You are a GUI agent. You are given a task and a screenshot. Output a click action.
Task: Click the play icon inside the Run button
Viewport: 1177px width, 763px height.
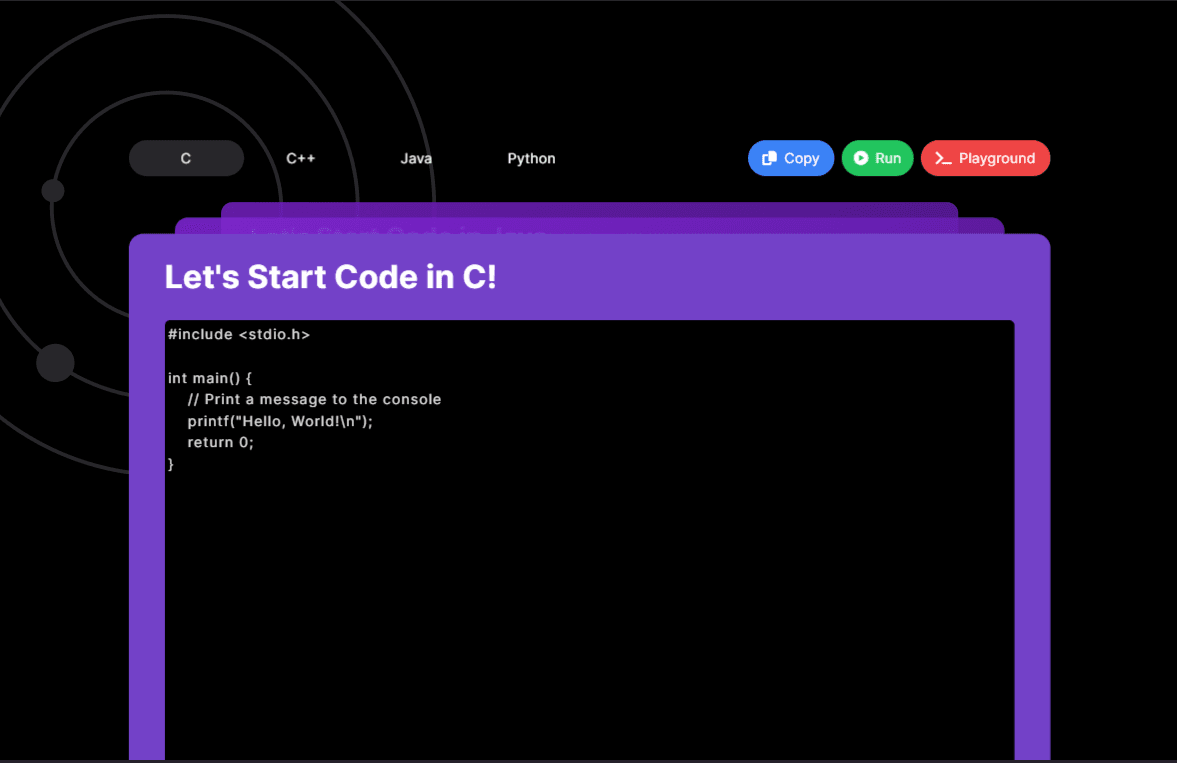pos(861,158)
